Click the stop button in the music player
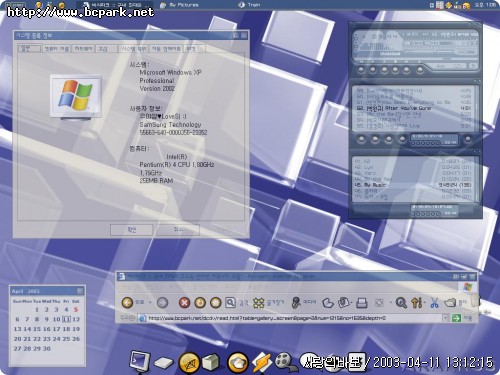Screen dimensions: 500x375 395,70
